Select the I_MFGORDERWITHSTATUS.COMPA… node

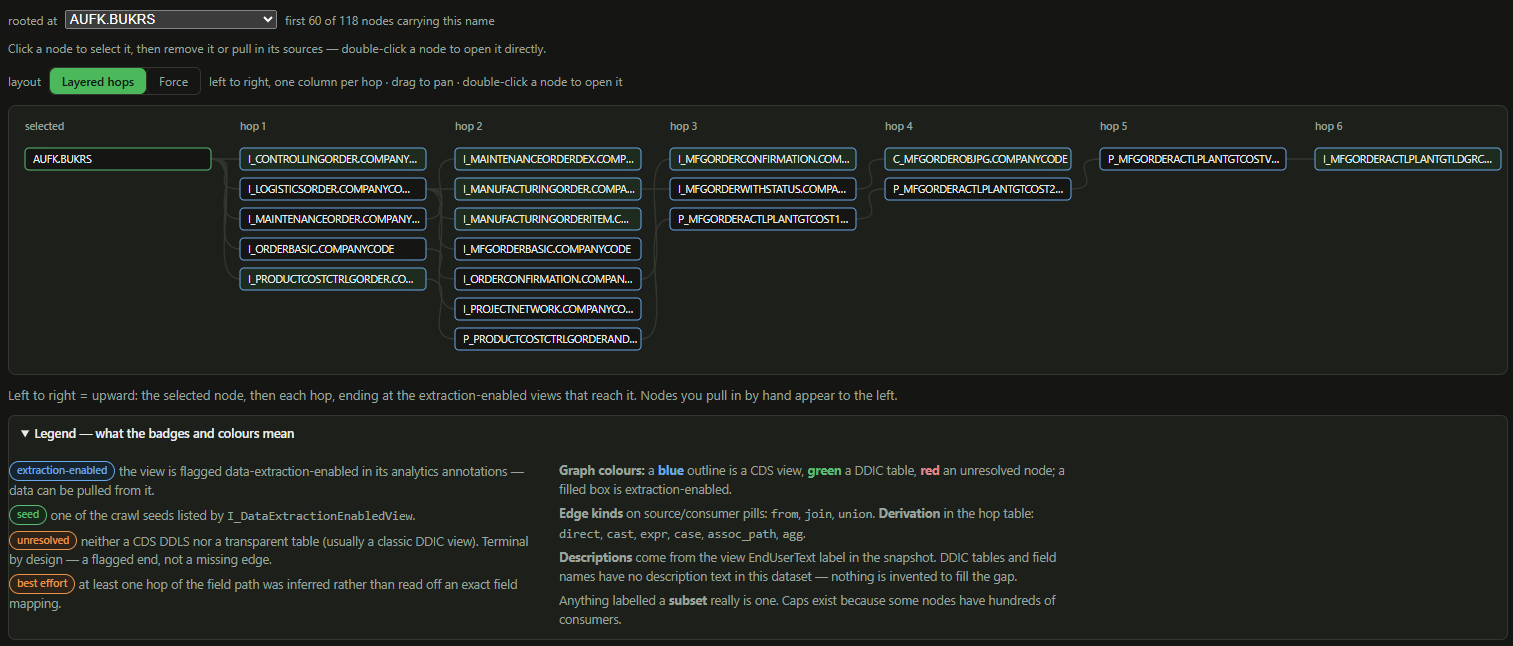[x=763, y=189]
